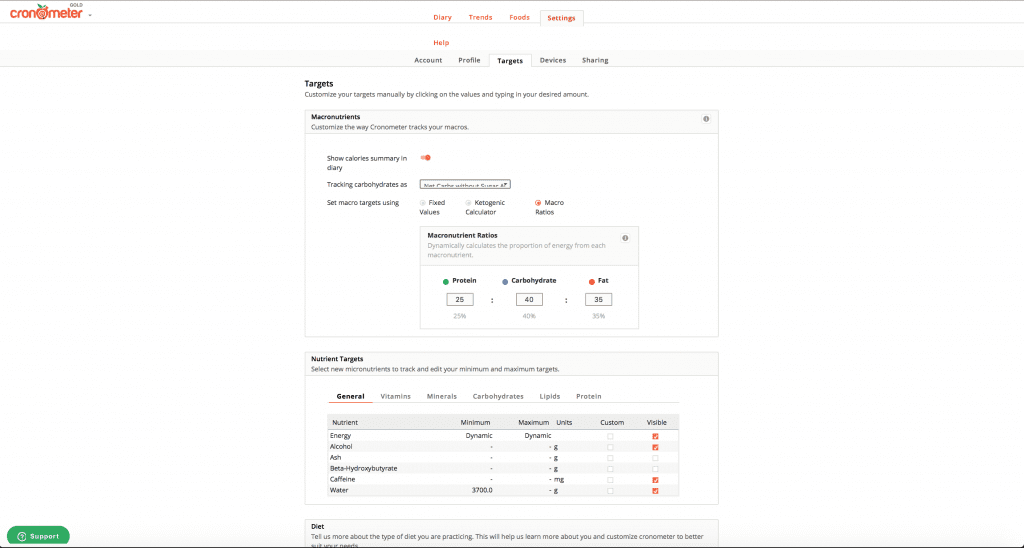This screenshot has width=1024, height=548.
Task: Toggle Visible checkbox for Ash
Action: click(655, 458)
